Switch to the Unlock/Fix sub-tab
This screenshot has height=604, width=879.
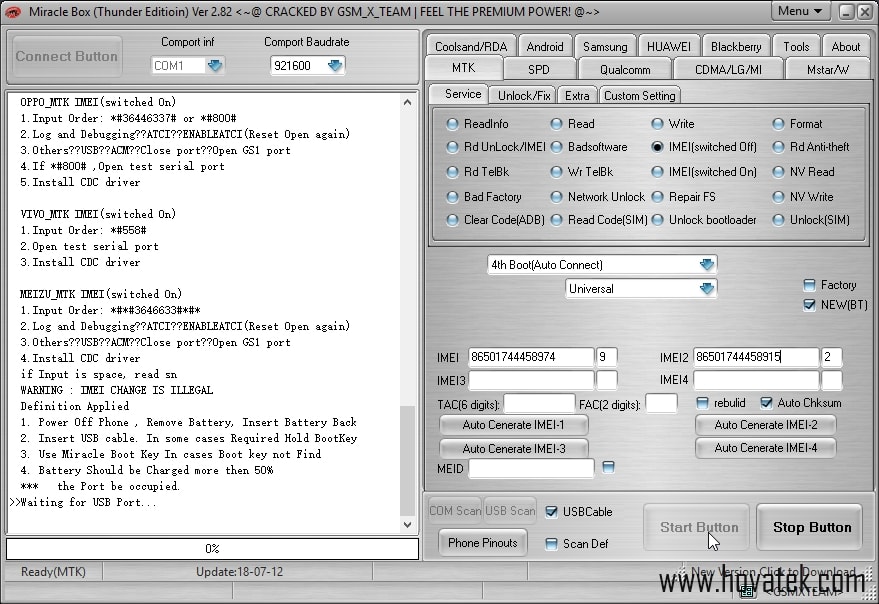point(523,95)
